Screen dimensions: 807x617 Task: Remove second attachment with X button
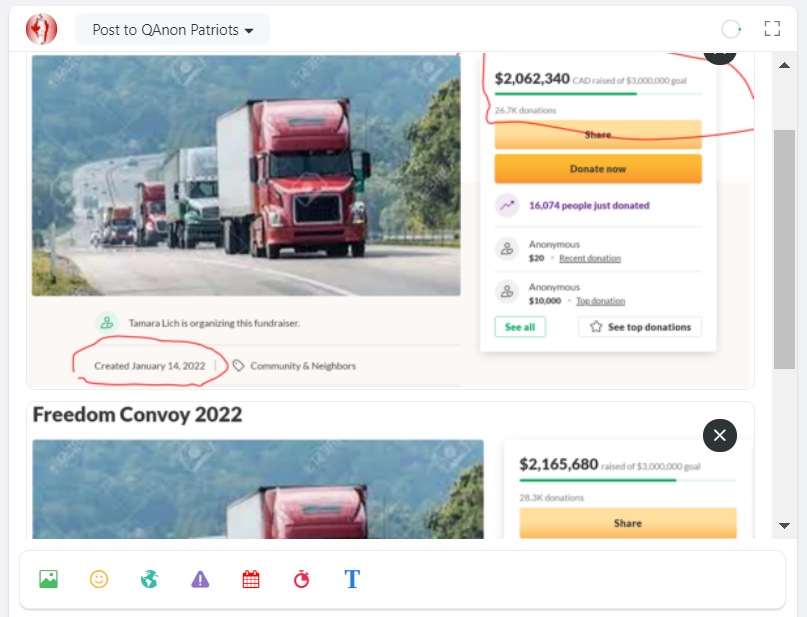720,435
